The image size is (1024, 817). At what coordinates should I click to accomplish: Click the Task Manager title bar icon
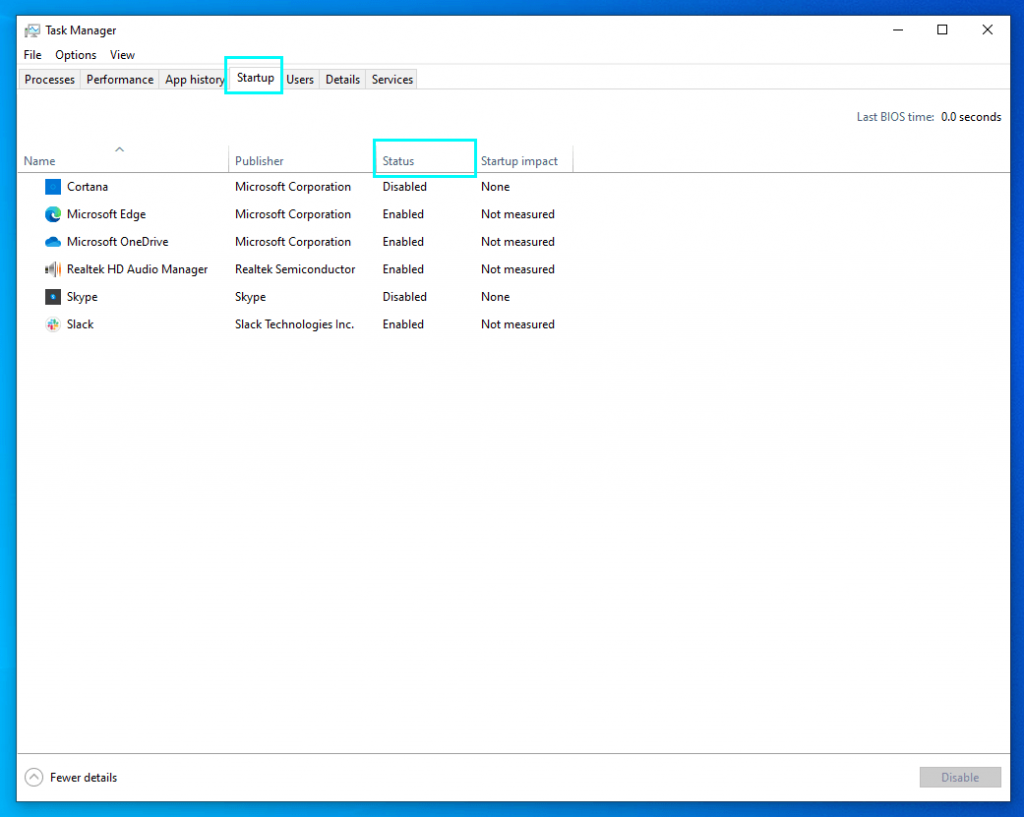(x=31, y=30)
